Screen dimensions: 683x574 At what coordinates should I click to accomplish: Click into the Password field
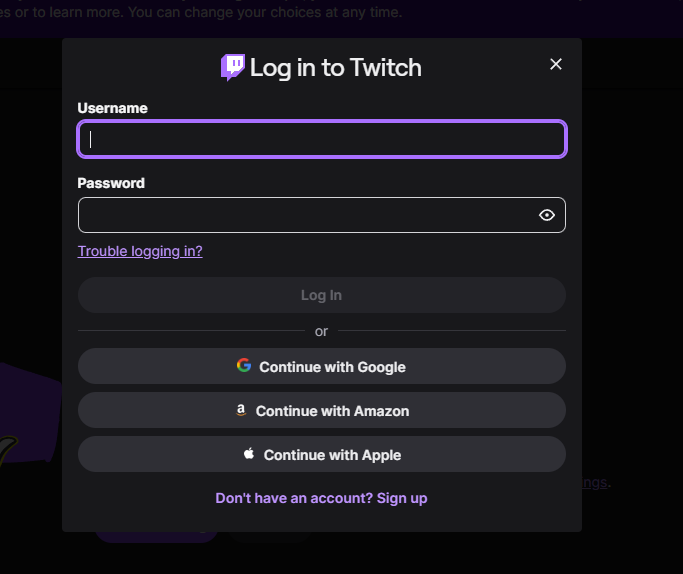click(x=305, y=215)
